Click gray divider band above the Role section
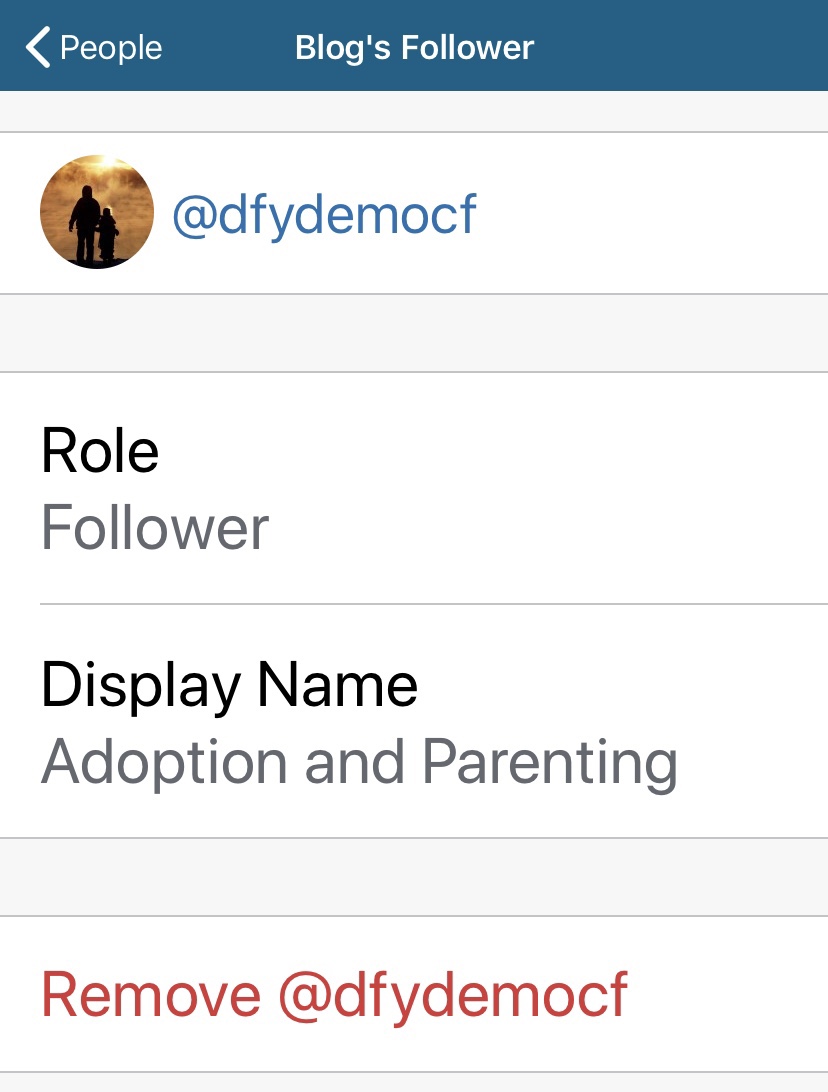Image resolution: width=828 pixels, height=1092 pixels. coord(414,333)
